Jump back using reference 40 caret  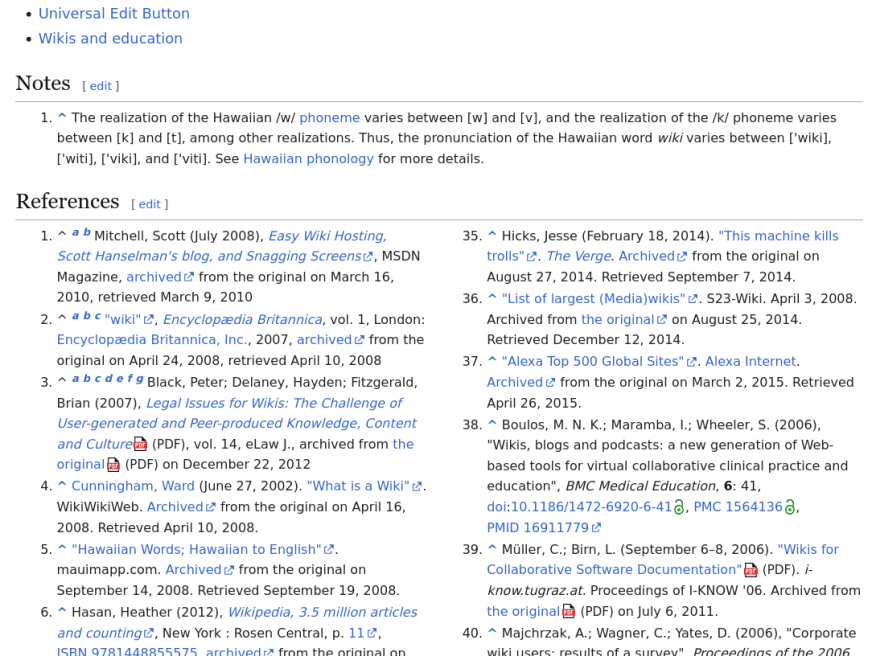[x=492, y=633]
